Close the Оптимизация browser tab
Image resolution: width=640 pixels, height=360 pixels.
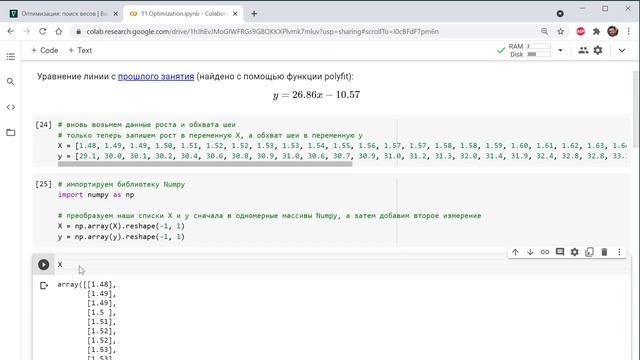(x=116, y=13)
